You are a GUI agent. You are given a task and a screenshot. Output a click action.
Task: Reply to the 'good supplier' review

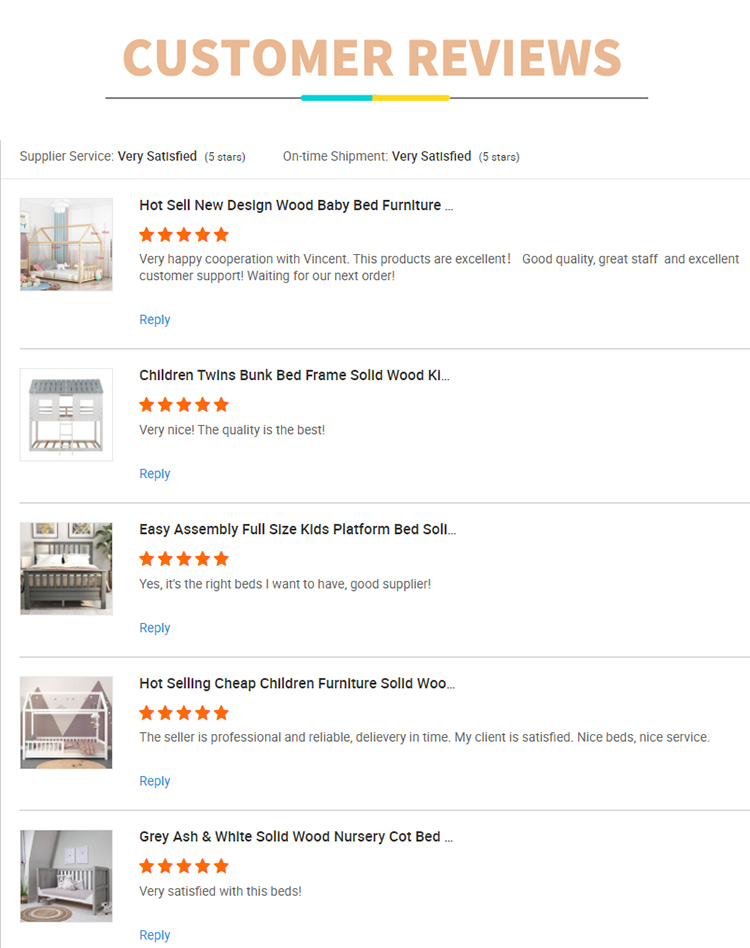tap(154, 628)
